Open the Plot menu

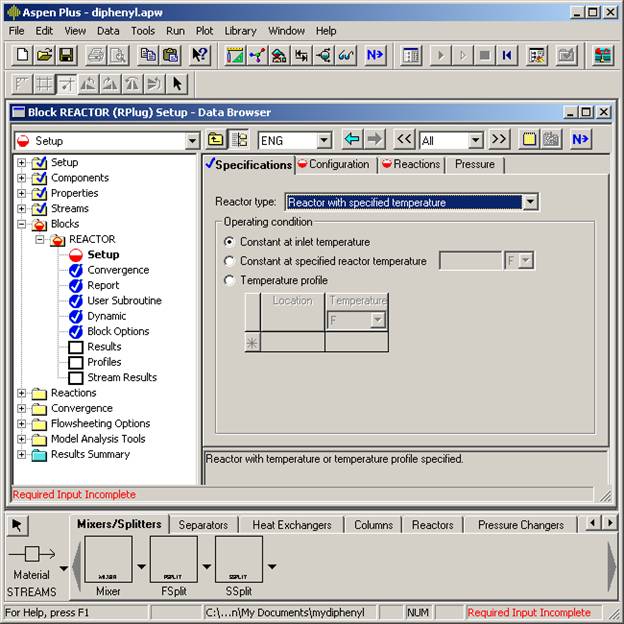(204, 31)
